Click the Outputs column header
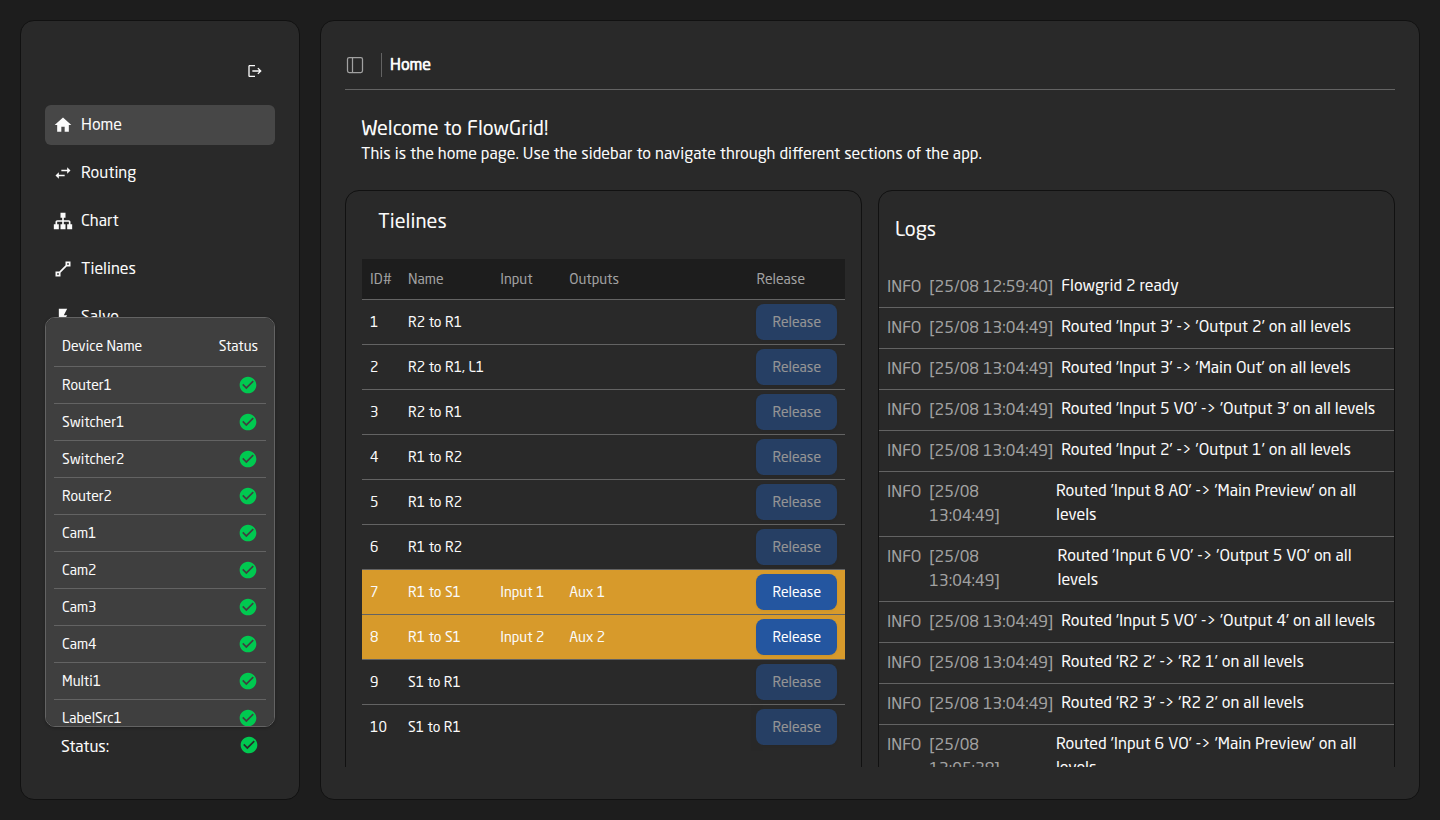 (594, 280)
